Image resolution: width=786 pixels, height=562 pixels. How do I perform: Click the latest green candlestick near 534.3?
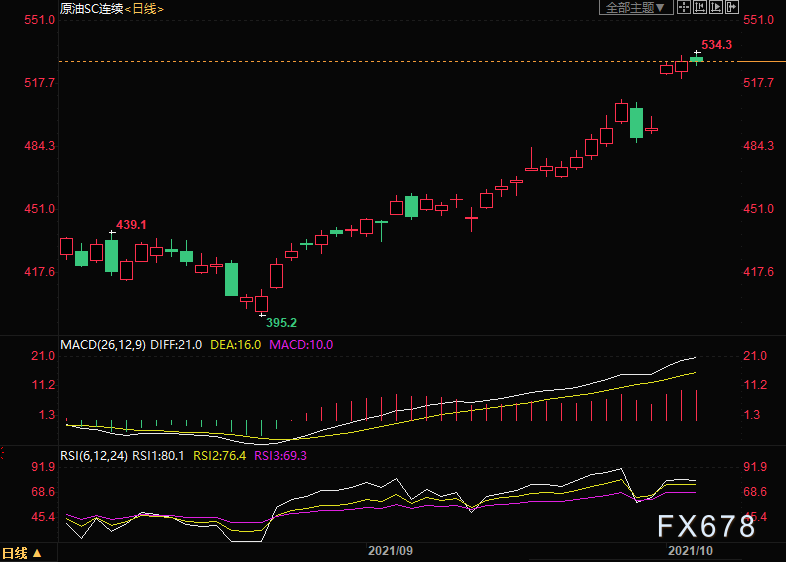[697, 59]
